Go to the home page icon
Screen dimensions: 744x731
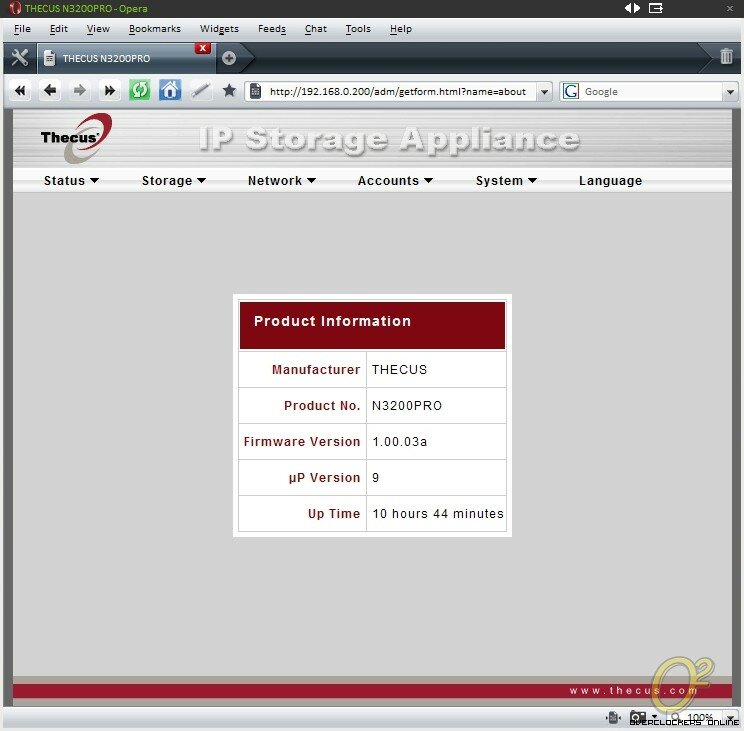tap(170, 91)
